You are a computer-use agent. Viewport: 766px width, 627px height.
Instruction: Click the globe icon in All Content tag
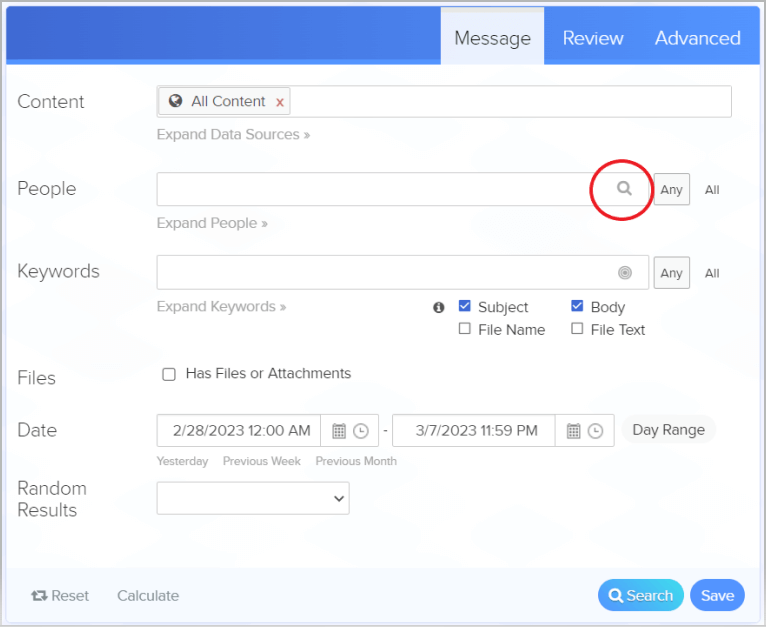point(175,101)
